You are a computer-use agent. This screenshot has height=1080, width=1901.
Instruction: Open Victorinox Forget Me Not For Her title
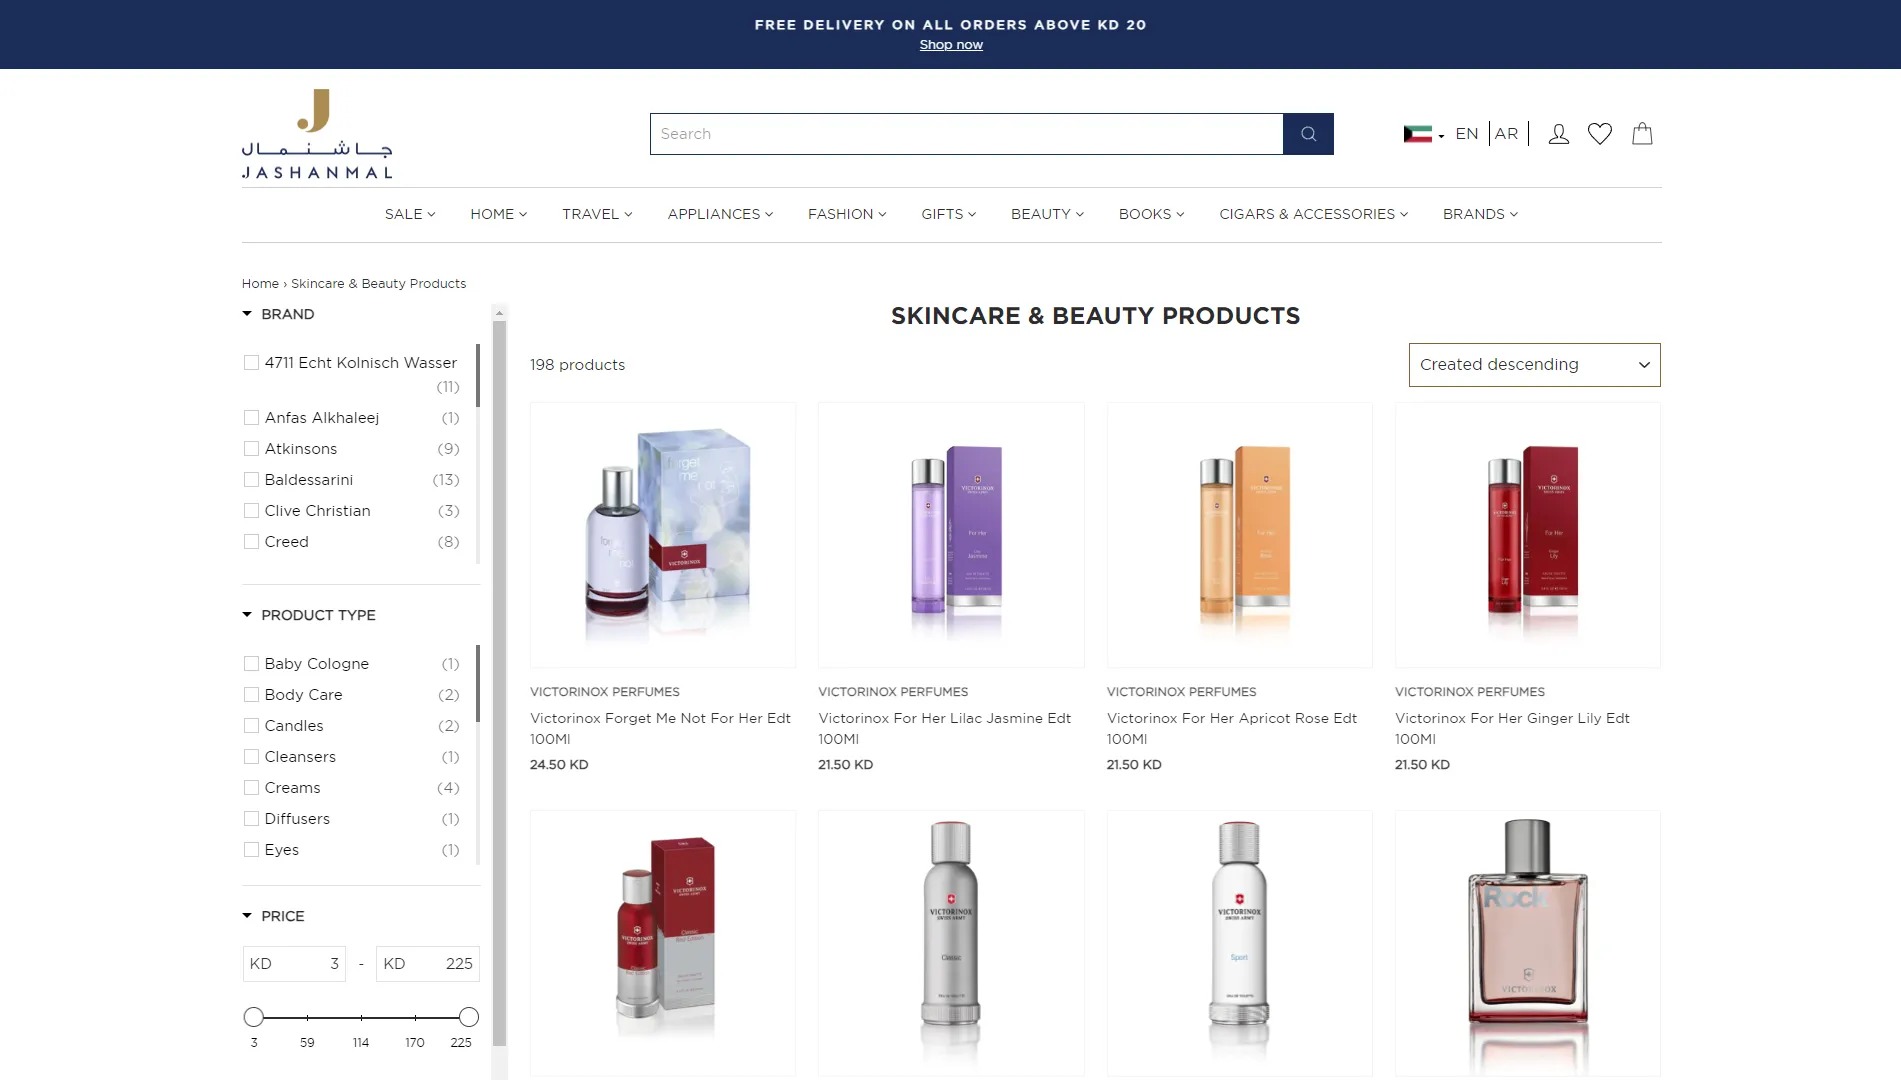(x=660, y=729)
